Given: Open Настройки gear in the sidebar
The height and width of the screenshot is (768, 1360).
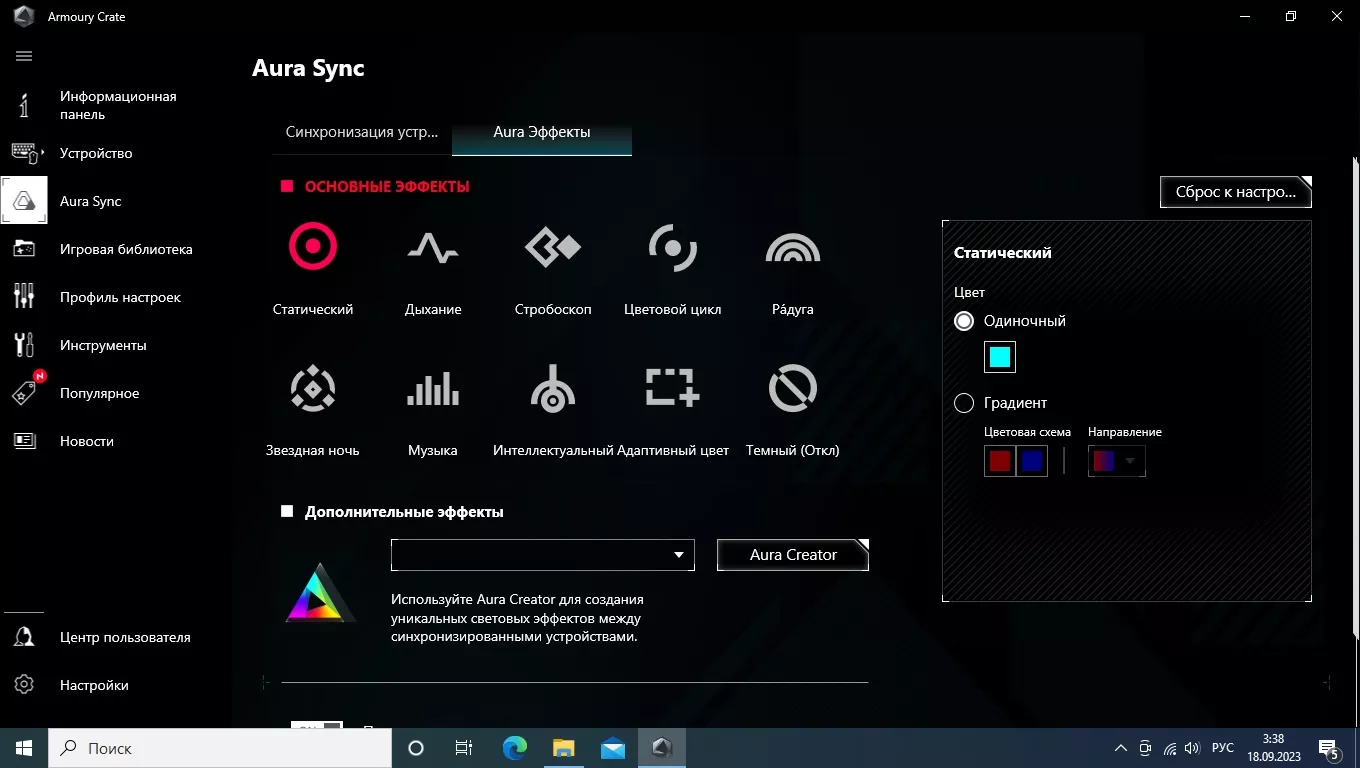Looking at the screenshot, I should [x=24, y=685].
